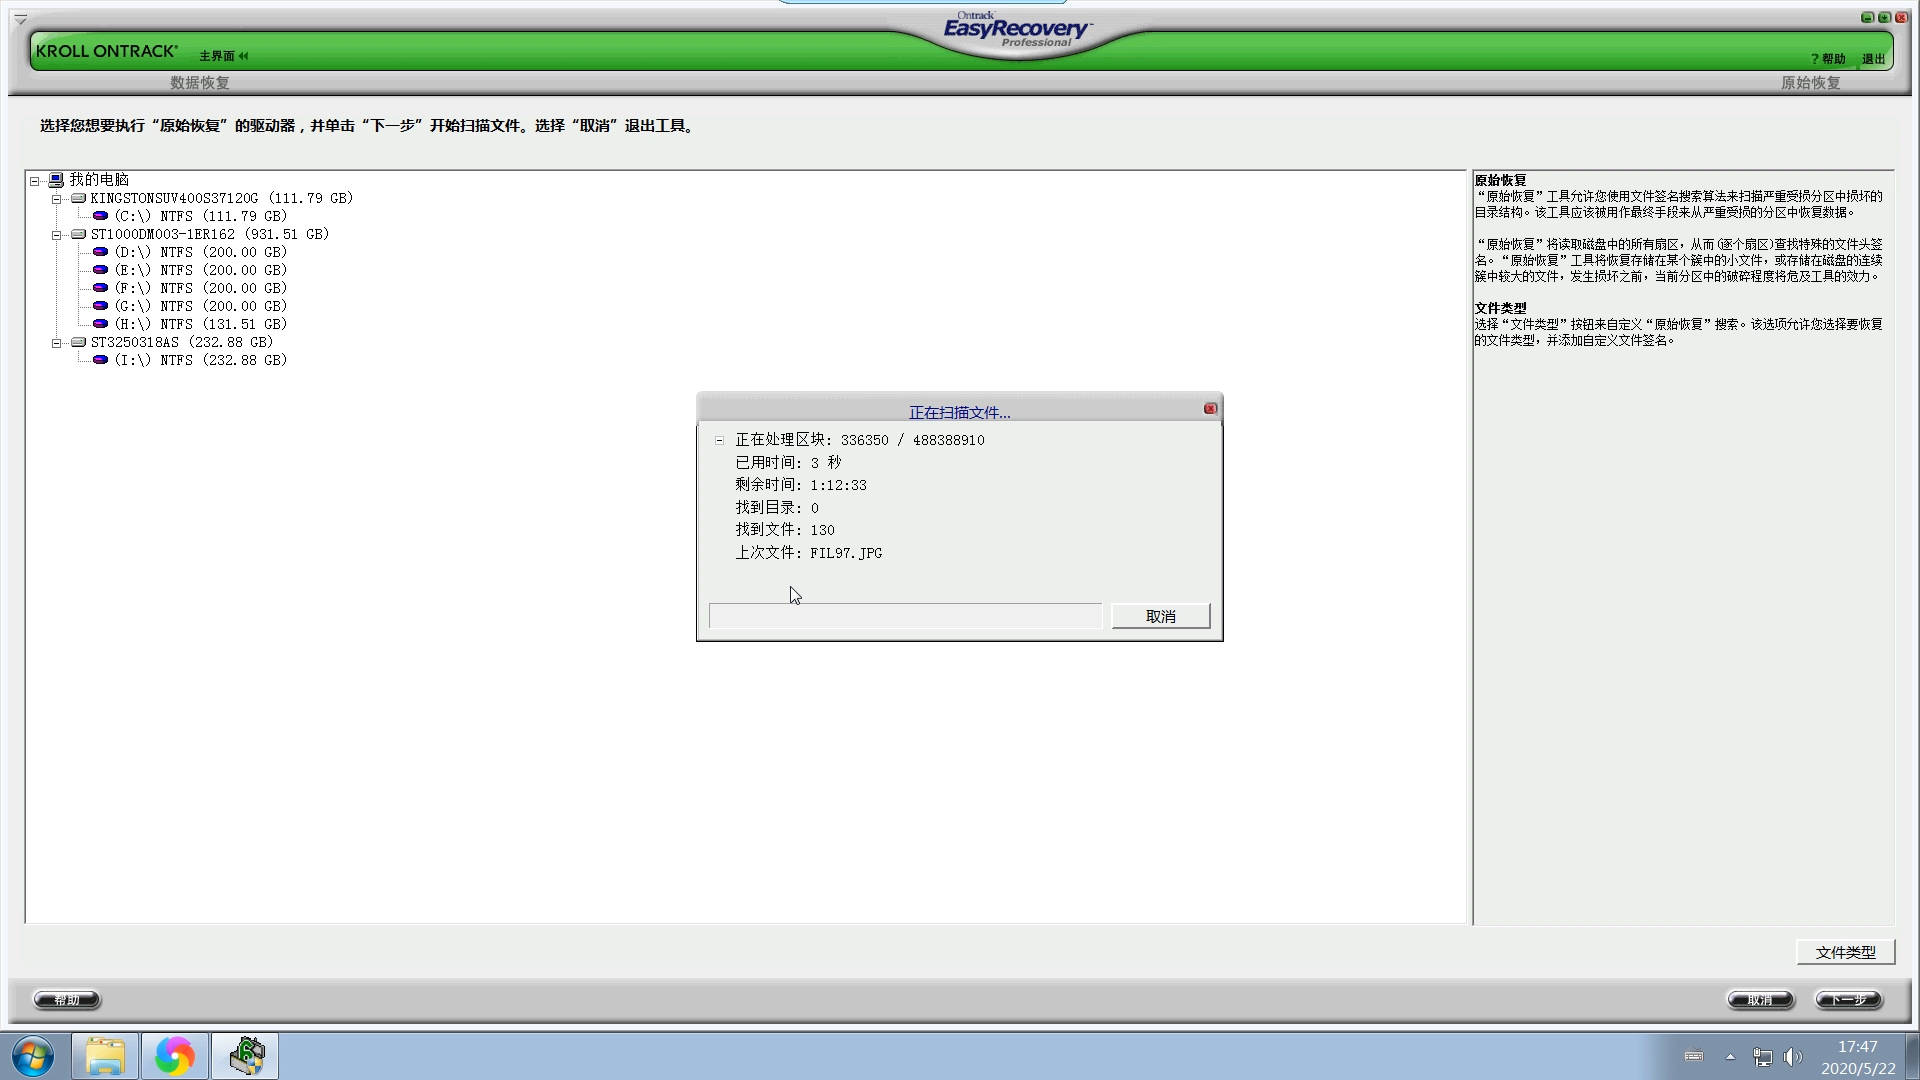Click 退出 to exit the application
The image size is (1920, 1080).
[x=1873, y=59]
